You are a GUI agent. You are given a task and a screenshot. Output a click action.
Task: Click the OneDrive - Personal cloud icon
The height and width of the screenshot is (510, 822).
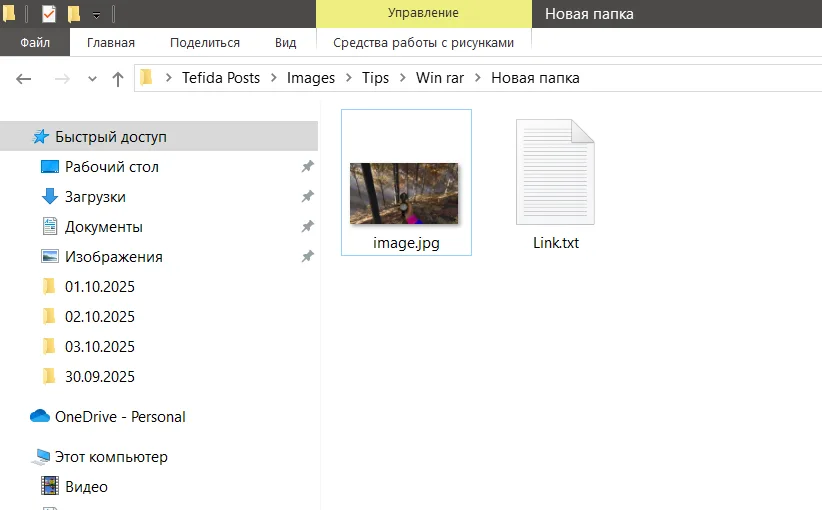40,416
